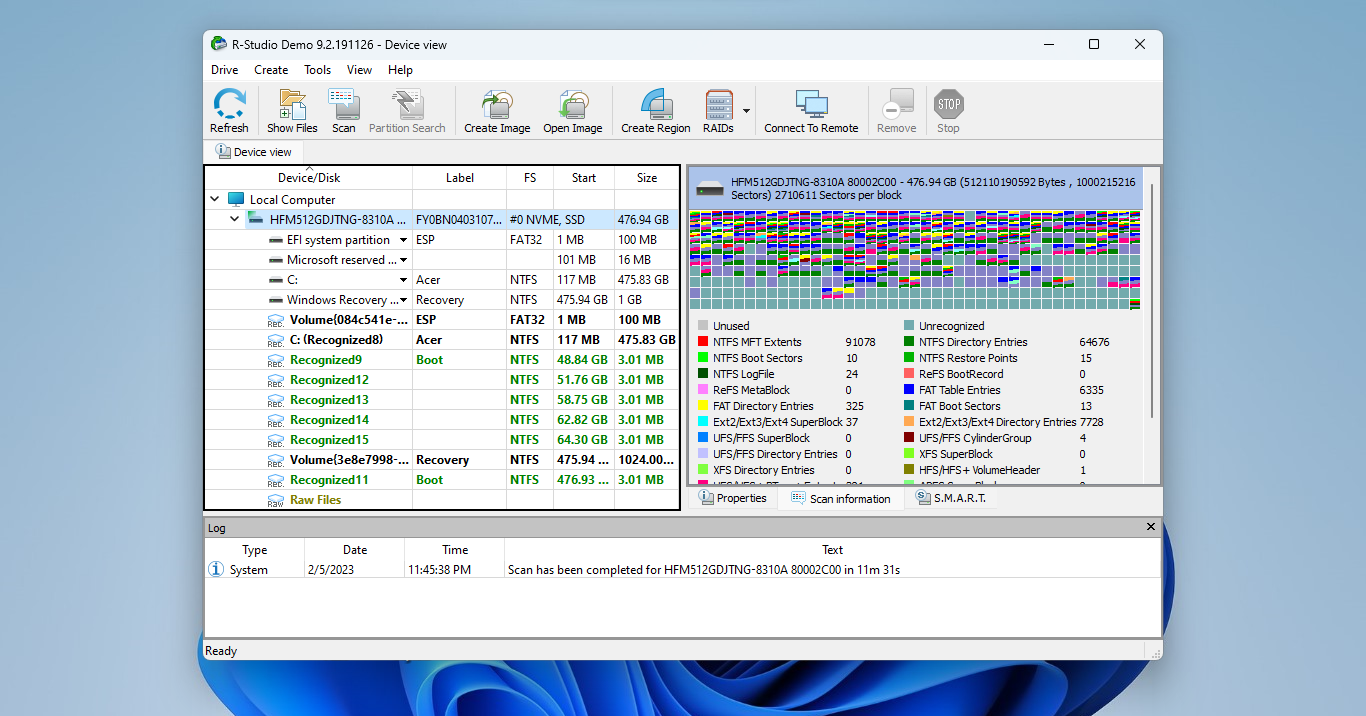This screenshot has width=1366, height=716.
Task: Select the Recognized12 partition
Action: click(x=442, y=380)
